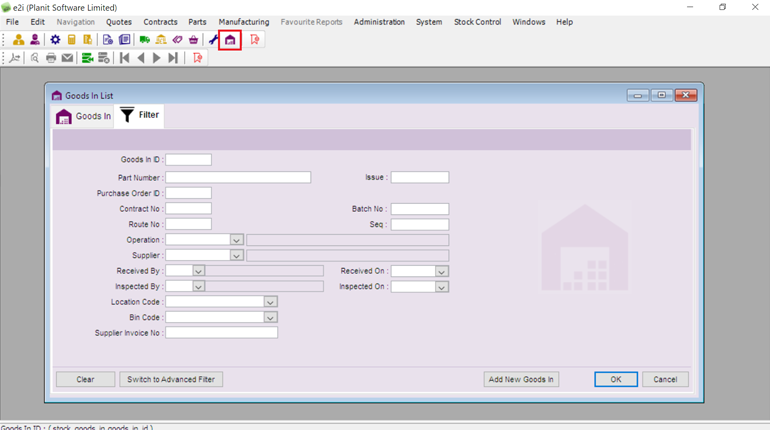Expand the Bin Code dropdown
This screenshot has height=430, width=770.
[x=270, y=318]
